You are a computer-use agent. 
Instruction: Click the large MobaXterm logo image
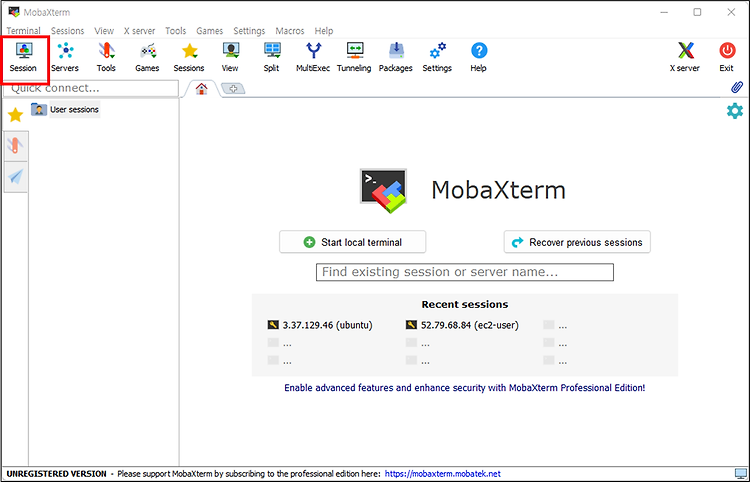(x=384, y=190)
